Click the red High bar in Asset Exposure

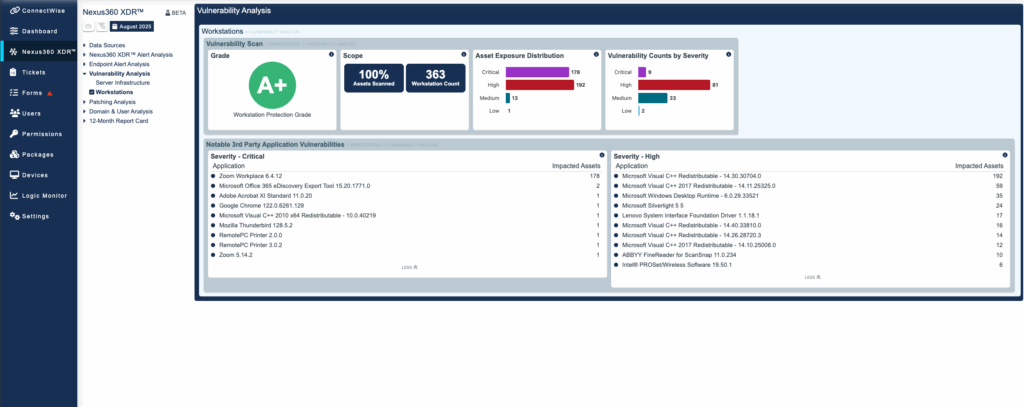pos(539,85)
